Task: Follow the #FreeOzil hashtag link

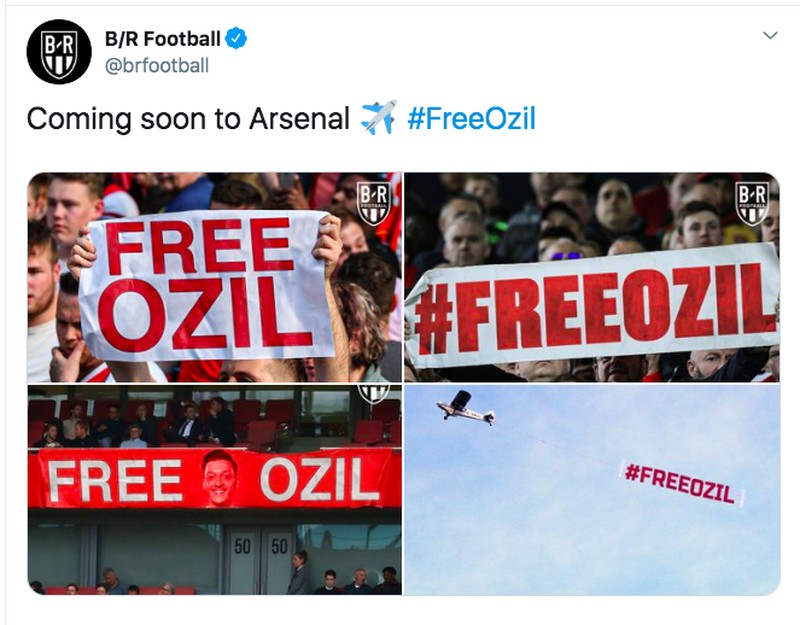Action: [471, 119]
